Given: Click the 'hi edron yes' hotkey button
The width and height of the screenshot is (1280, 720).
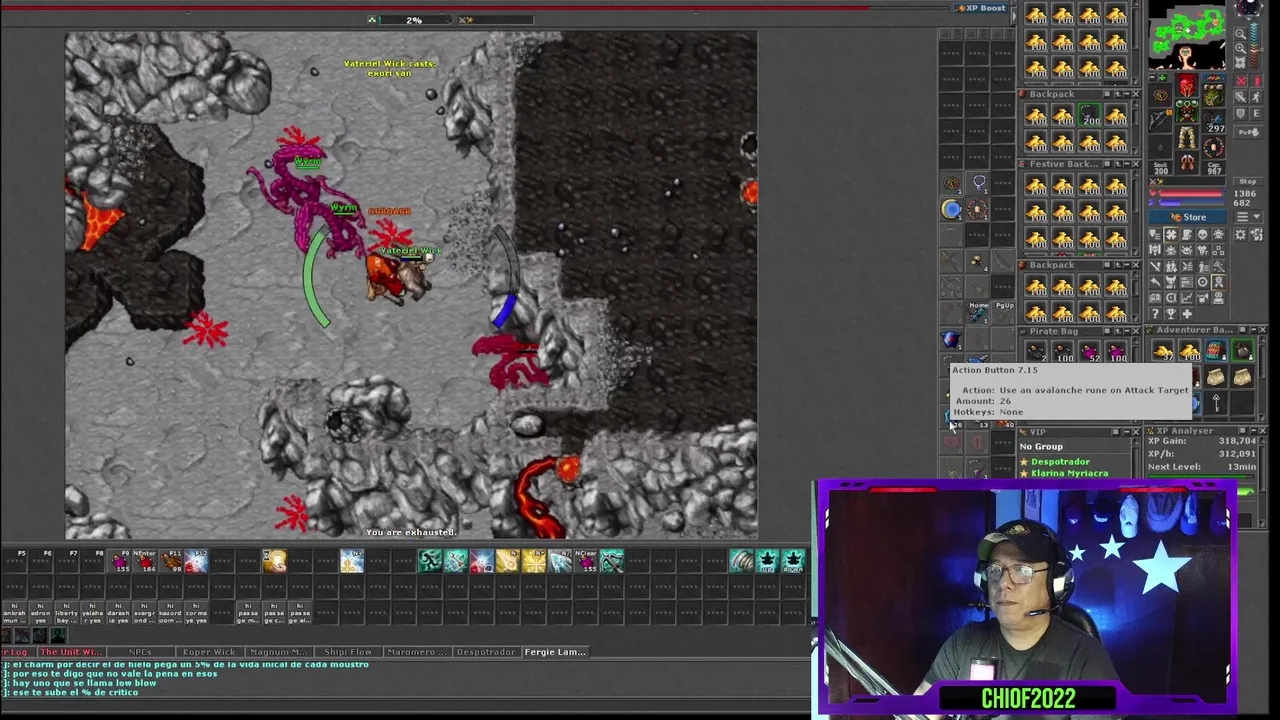Looking at the screenshot, I should coord(40,612).
